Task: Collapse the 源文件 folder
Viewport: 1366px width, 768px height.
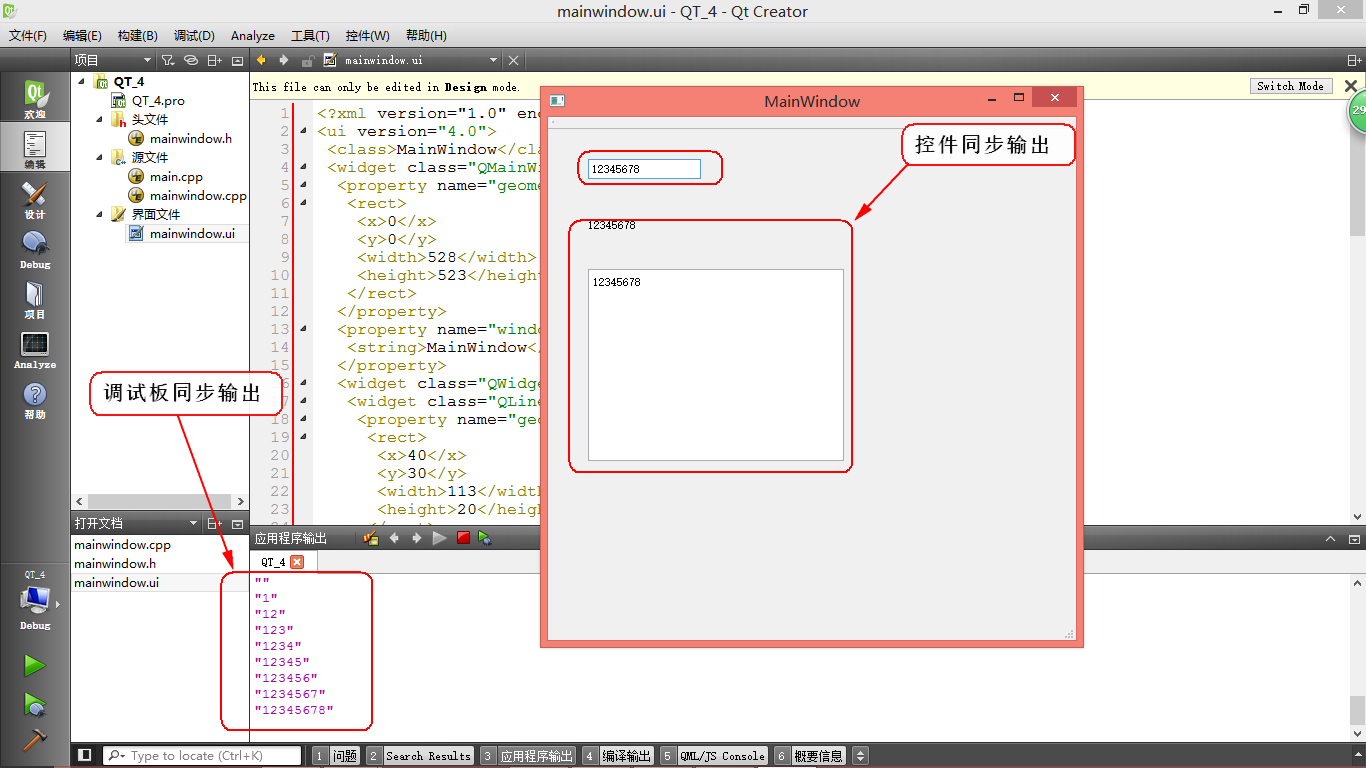Action: (x=100, y=158)
